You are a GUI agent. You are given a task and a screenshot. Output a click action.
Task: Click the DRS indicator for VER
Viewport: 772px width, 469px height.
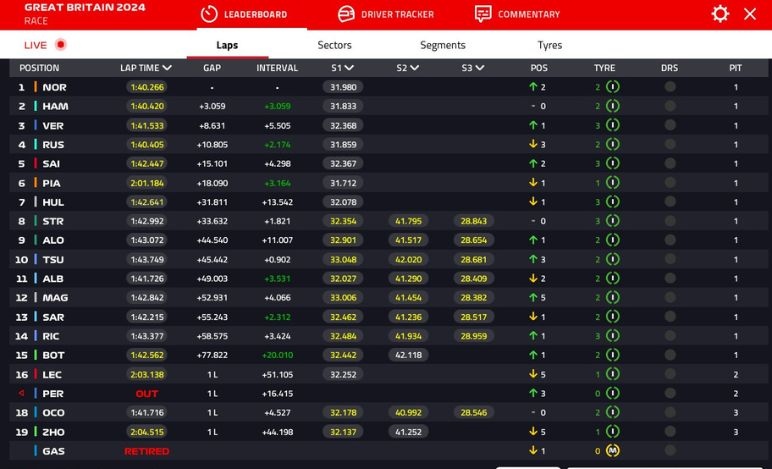[x=669, y=126]
